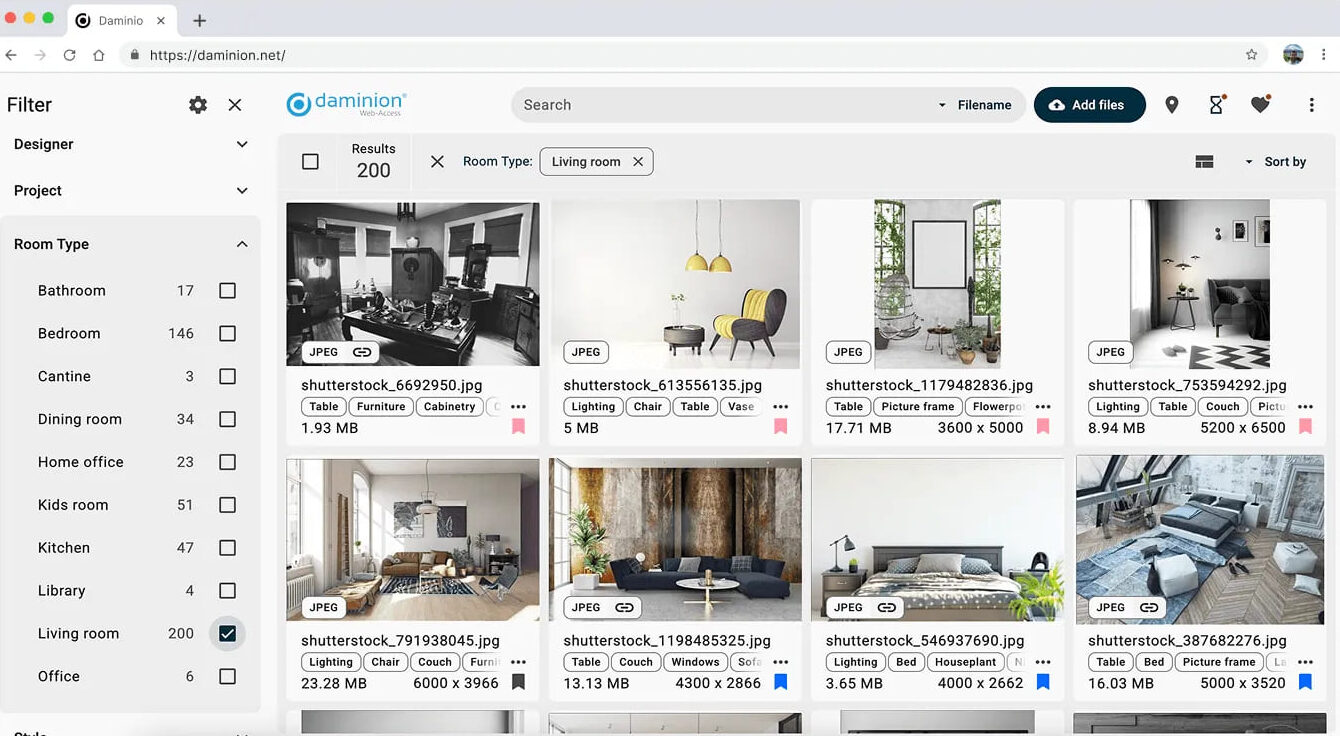Open the map location pin icon
Image resolution: width=1340 pixels, height=736 pixels.
pyautogui.click(x=1172, y=105)
